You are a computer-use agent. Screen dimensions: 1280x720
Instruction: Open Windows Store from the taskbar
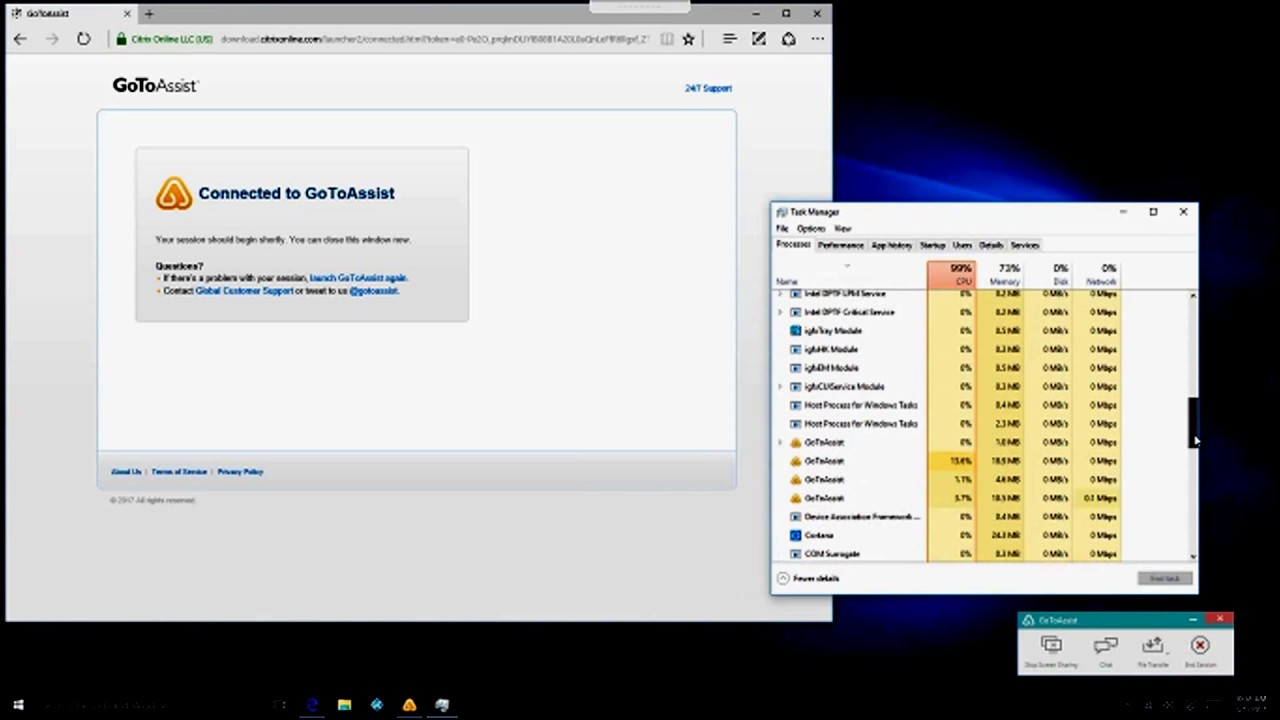click(x=376, y=705)
